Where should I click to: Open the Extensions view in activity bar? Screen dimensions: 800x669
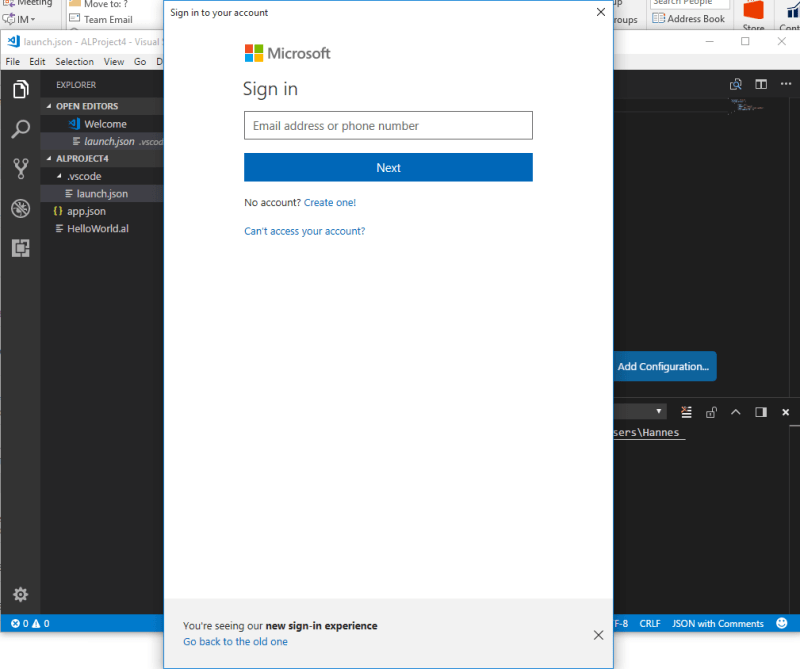pos(20,248)
